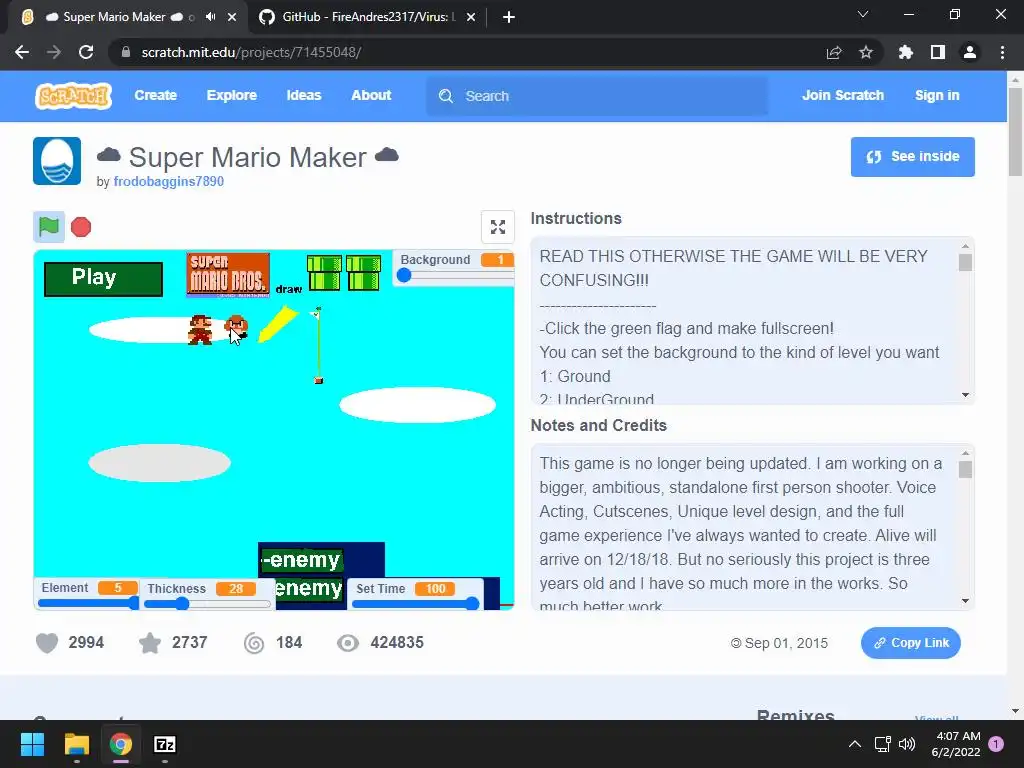Open frodobaggins7890 profile link
The image size is (1024, 768).
pos(168,182)
